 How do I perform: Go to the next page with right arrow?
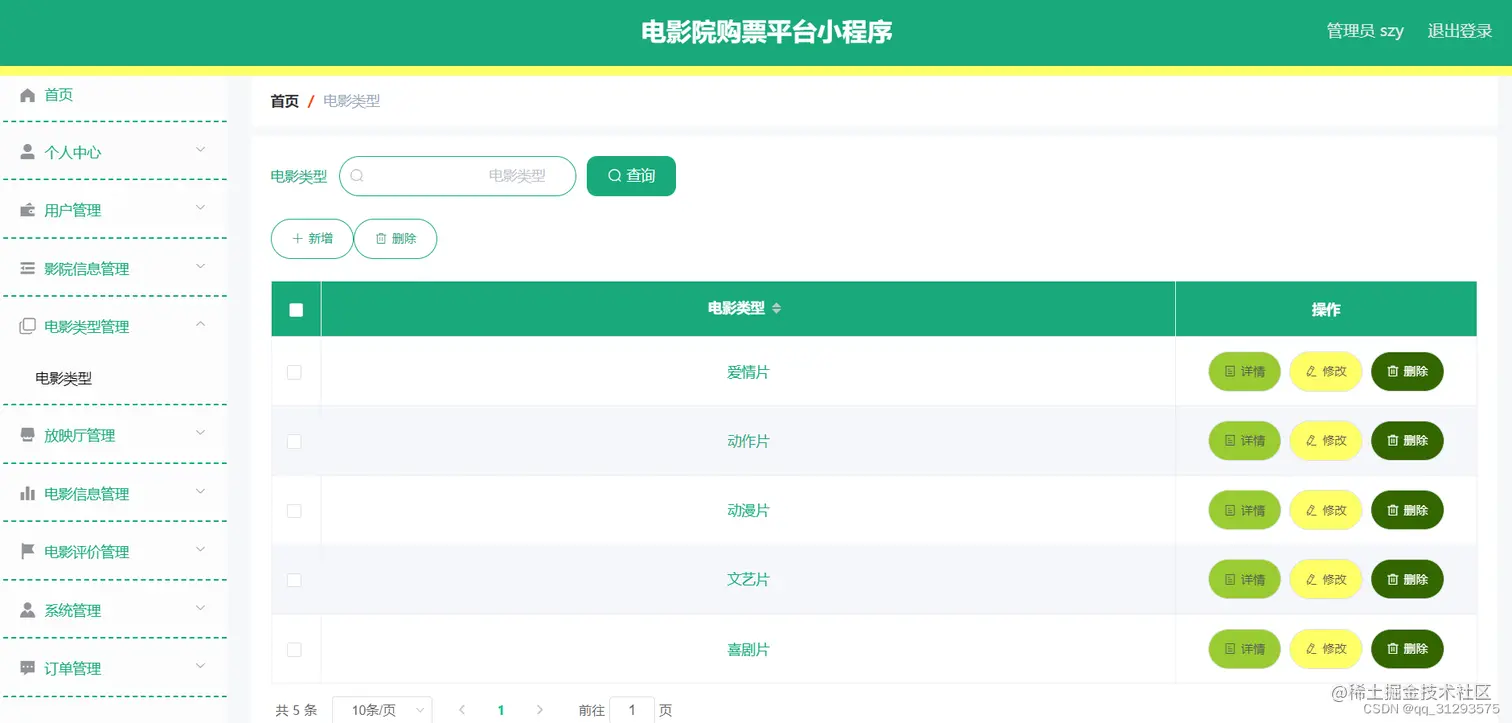(540, 710)
